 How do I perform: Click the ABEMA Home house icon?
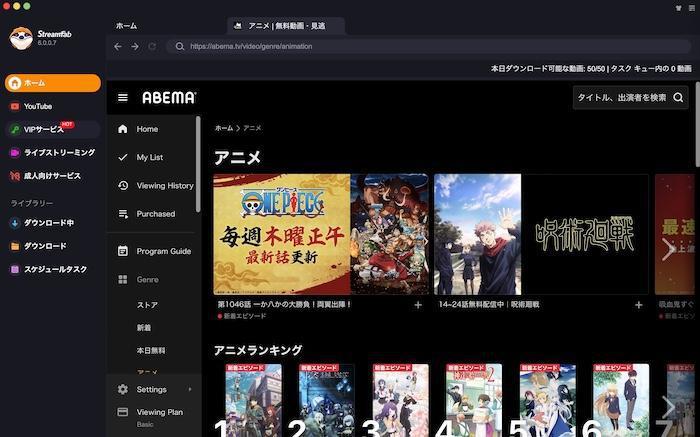click(123, 129)
